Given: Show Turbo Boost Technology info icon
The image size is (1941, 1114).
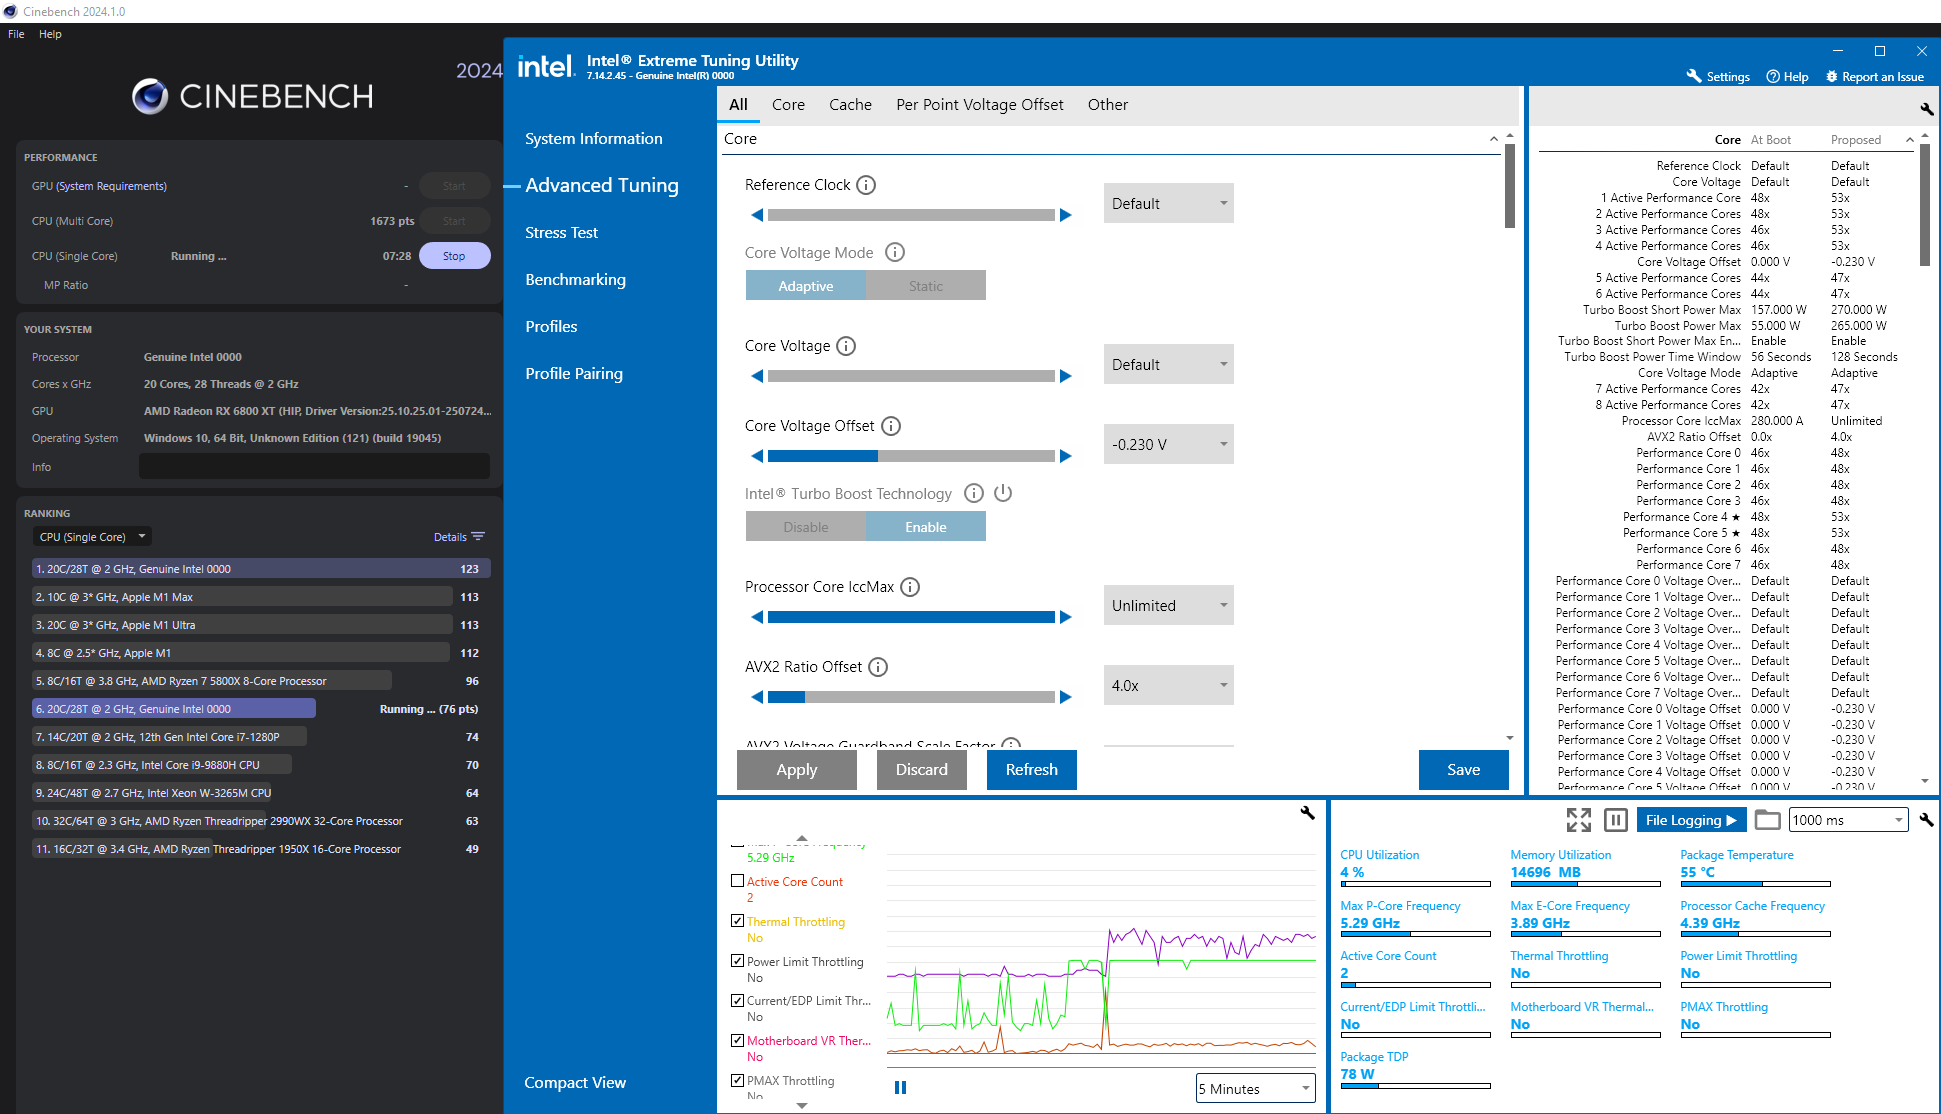Looking at the screenshot, I should click(x=974, y=493).
